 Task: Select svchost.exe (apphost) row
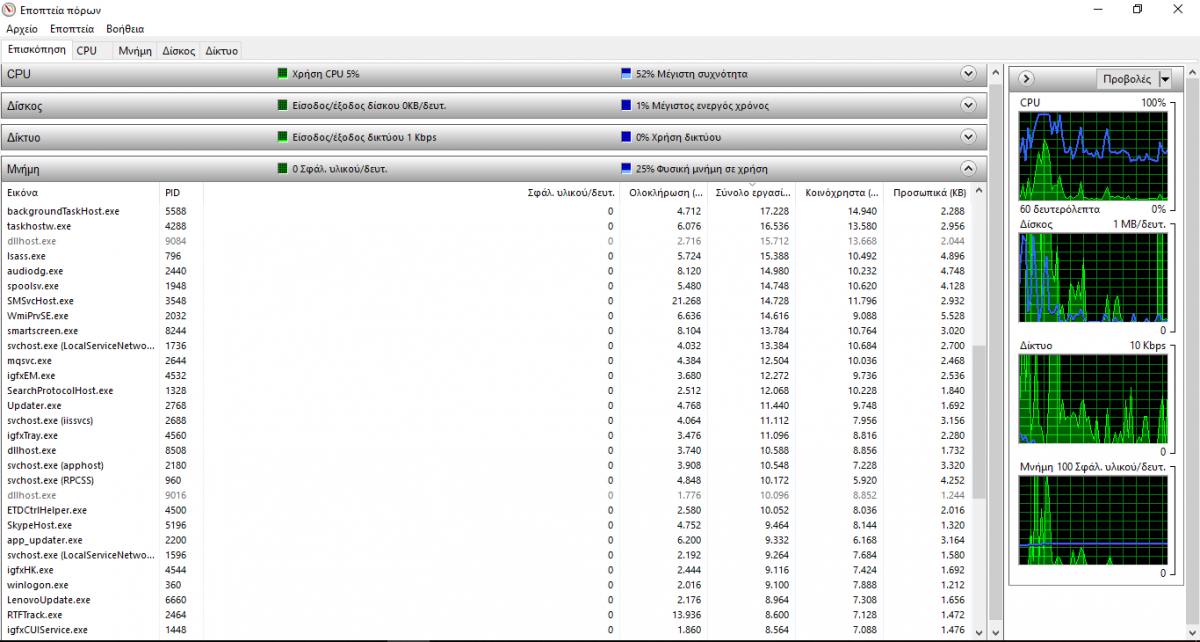[x=486, y=465]
